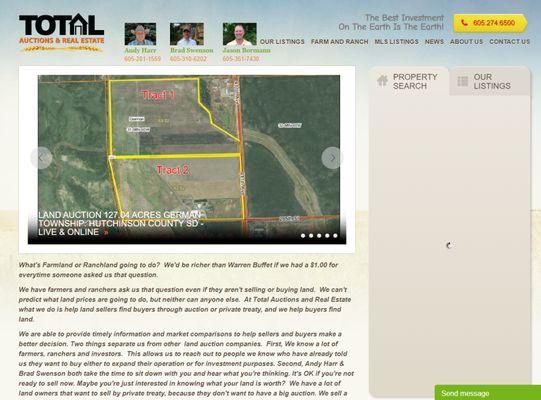Screen dimensions: 541x400
Task: Call Andy Harr's number 605-201-1559
Action: 142,59
